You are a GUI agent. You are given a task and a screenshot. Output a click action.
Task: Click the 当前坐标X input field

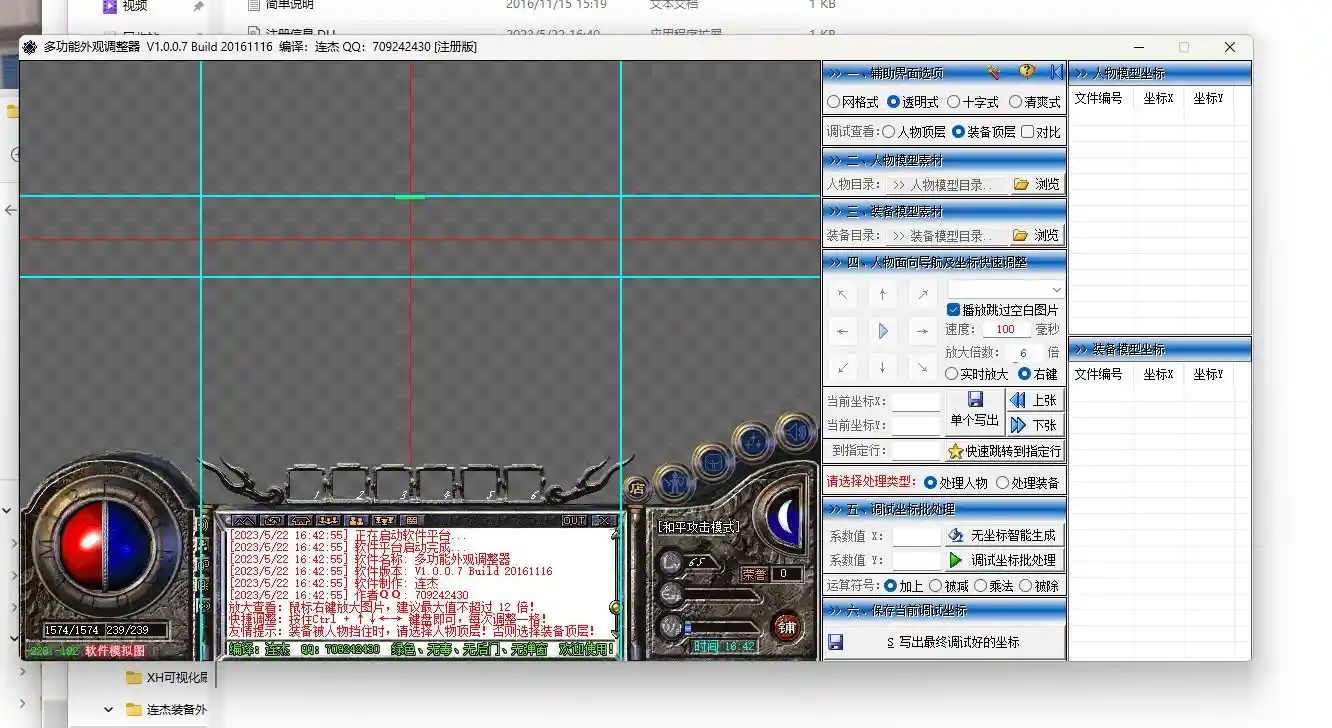tap(916, 402)
